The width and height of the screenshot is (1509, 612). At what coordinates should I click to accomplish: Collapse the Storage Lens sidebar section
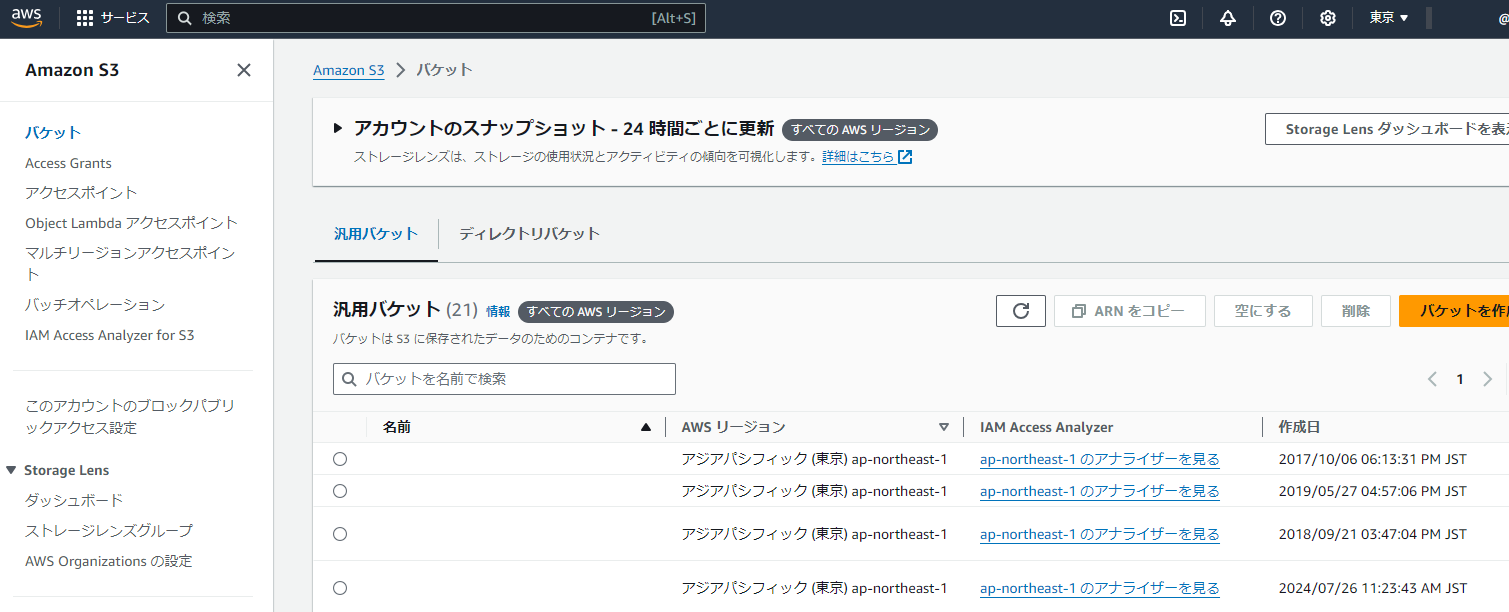coord(12,470)
